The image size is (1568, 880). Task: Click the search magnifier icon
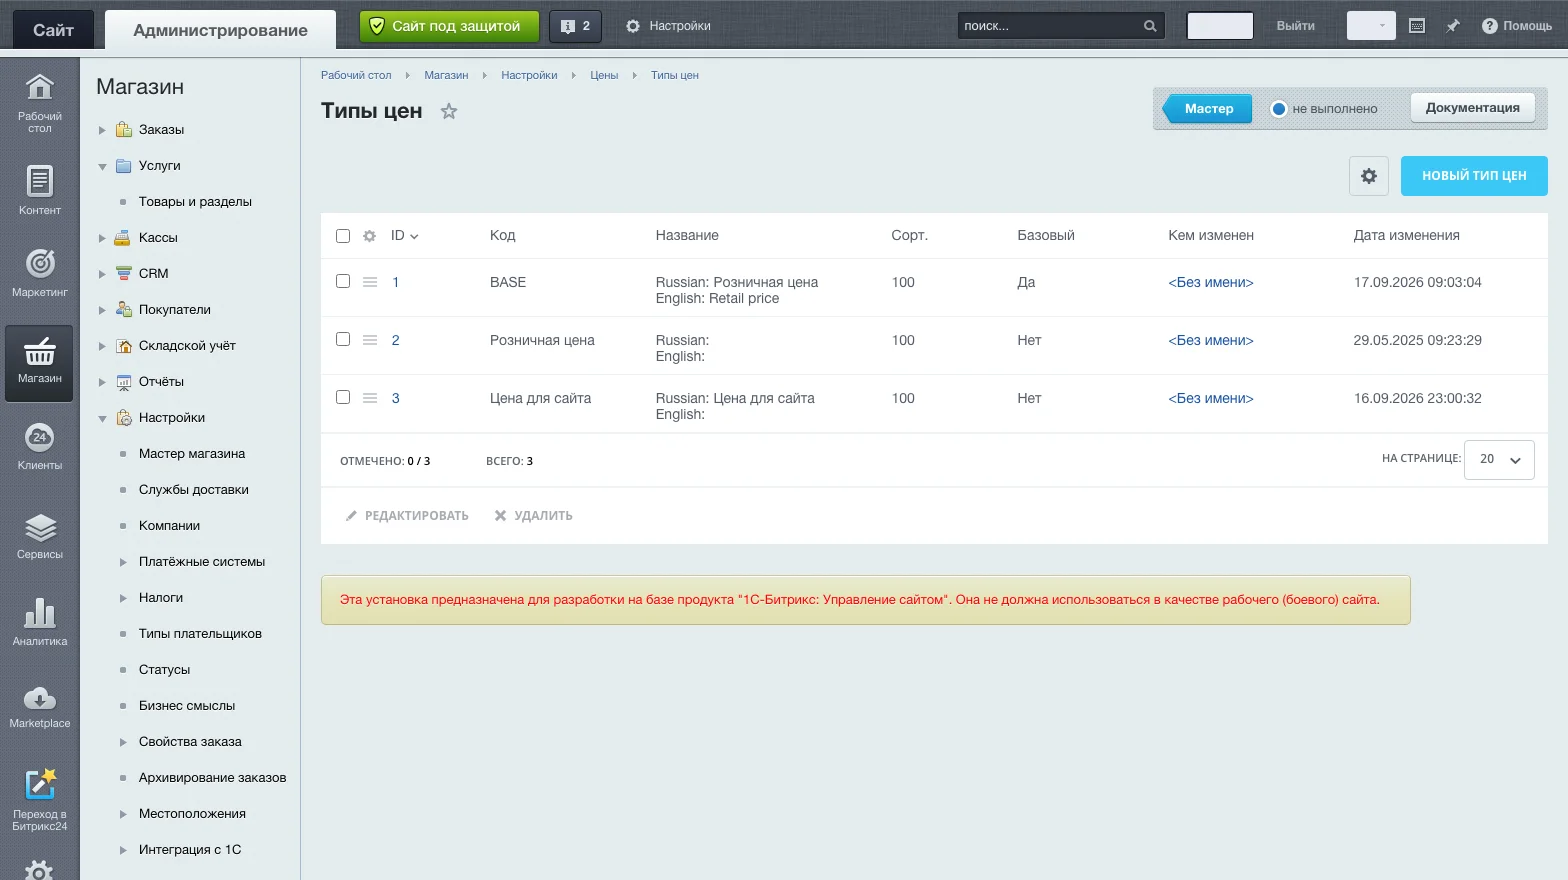pyautogui.click(x=1150, y=26)
